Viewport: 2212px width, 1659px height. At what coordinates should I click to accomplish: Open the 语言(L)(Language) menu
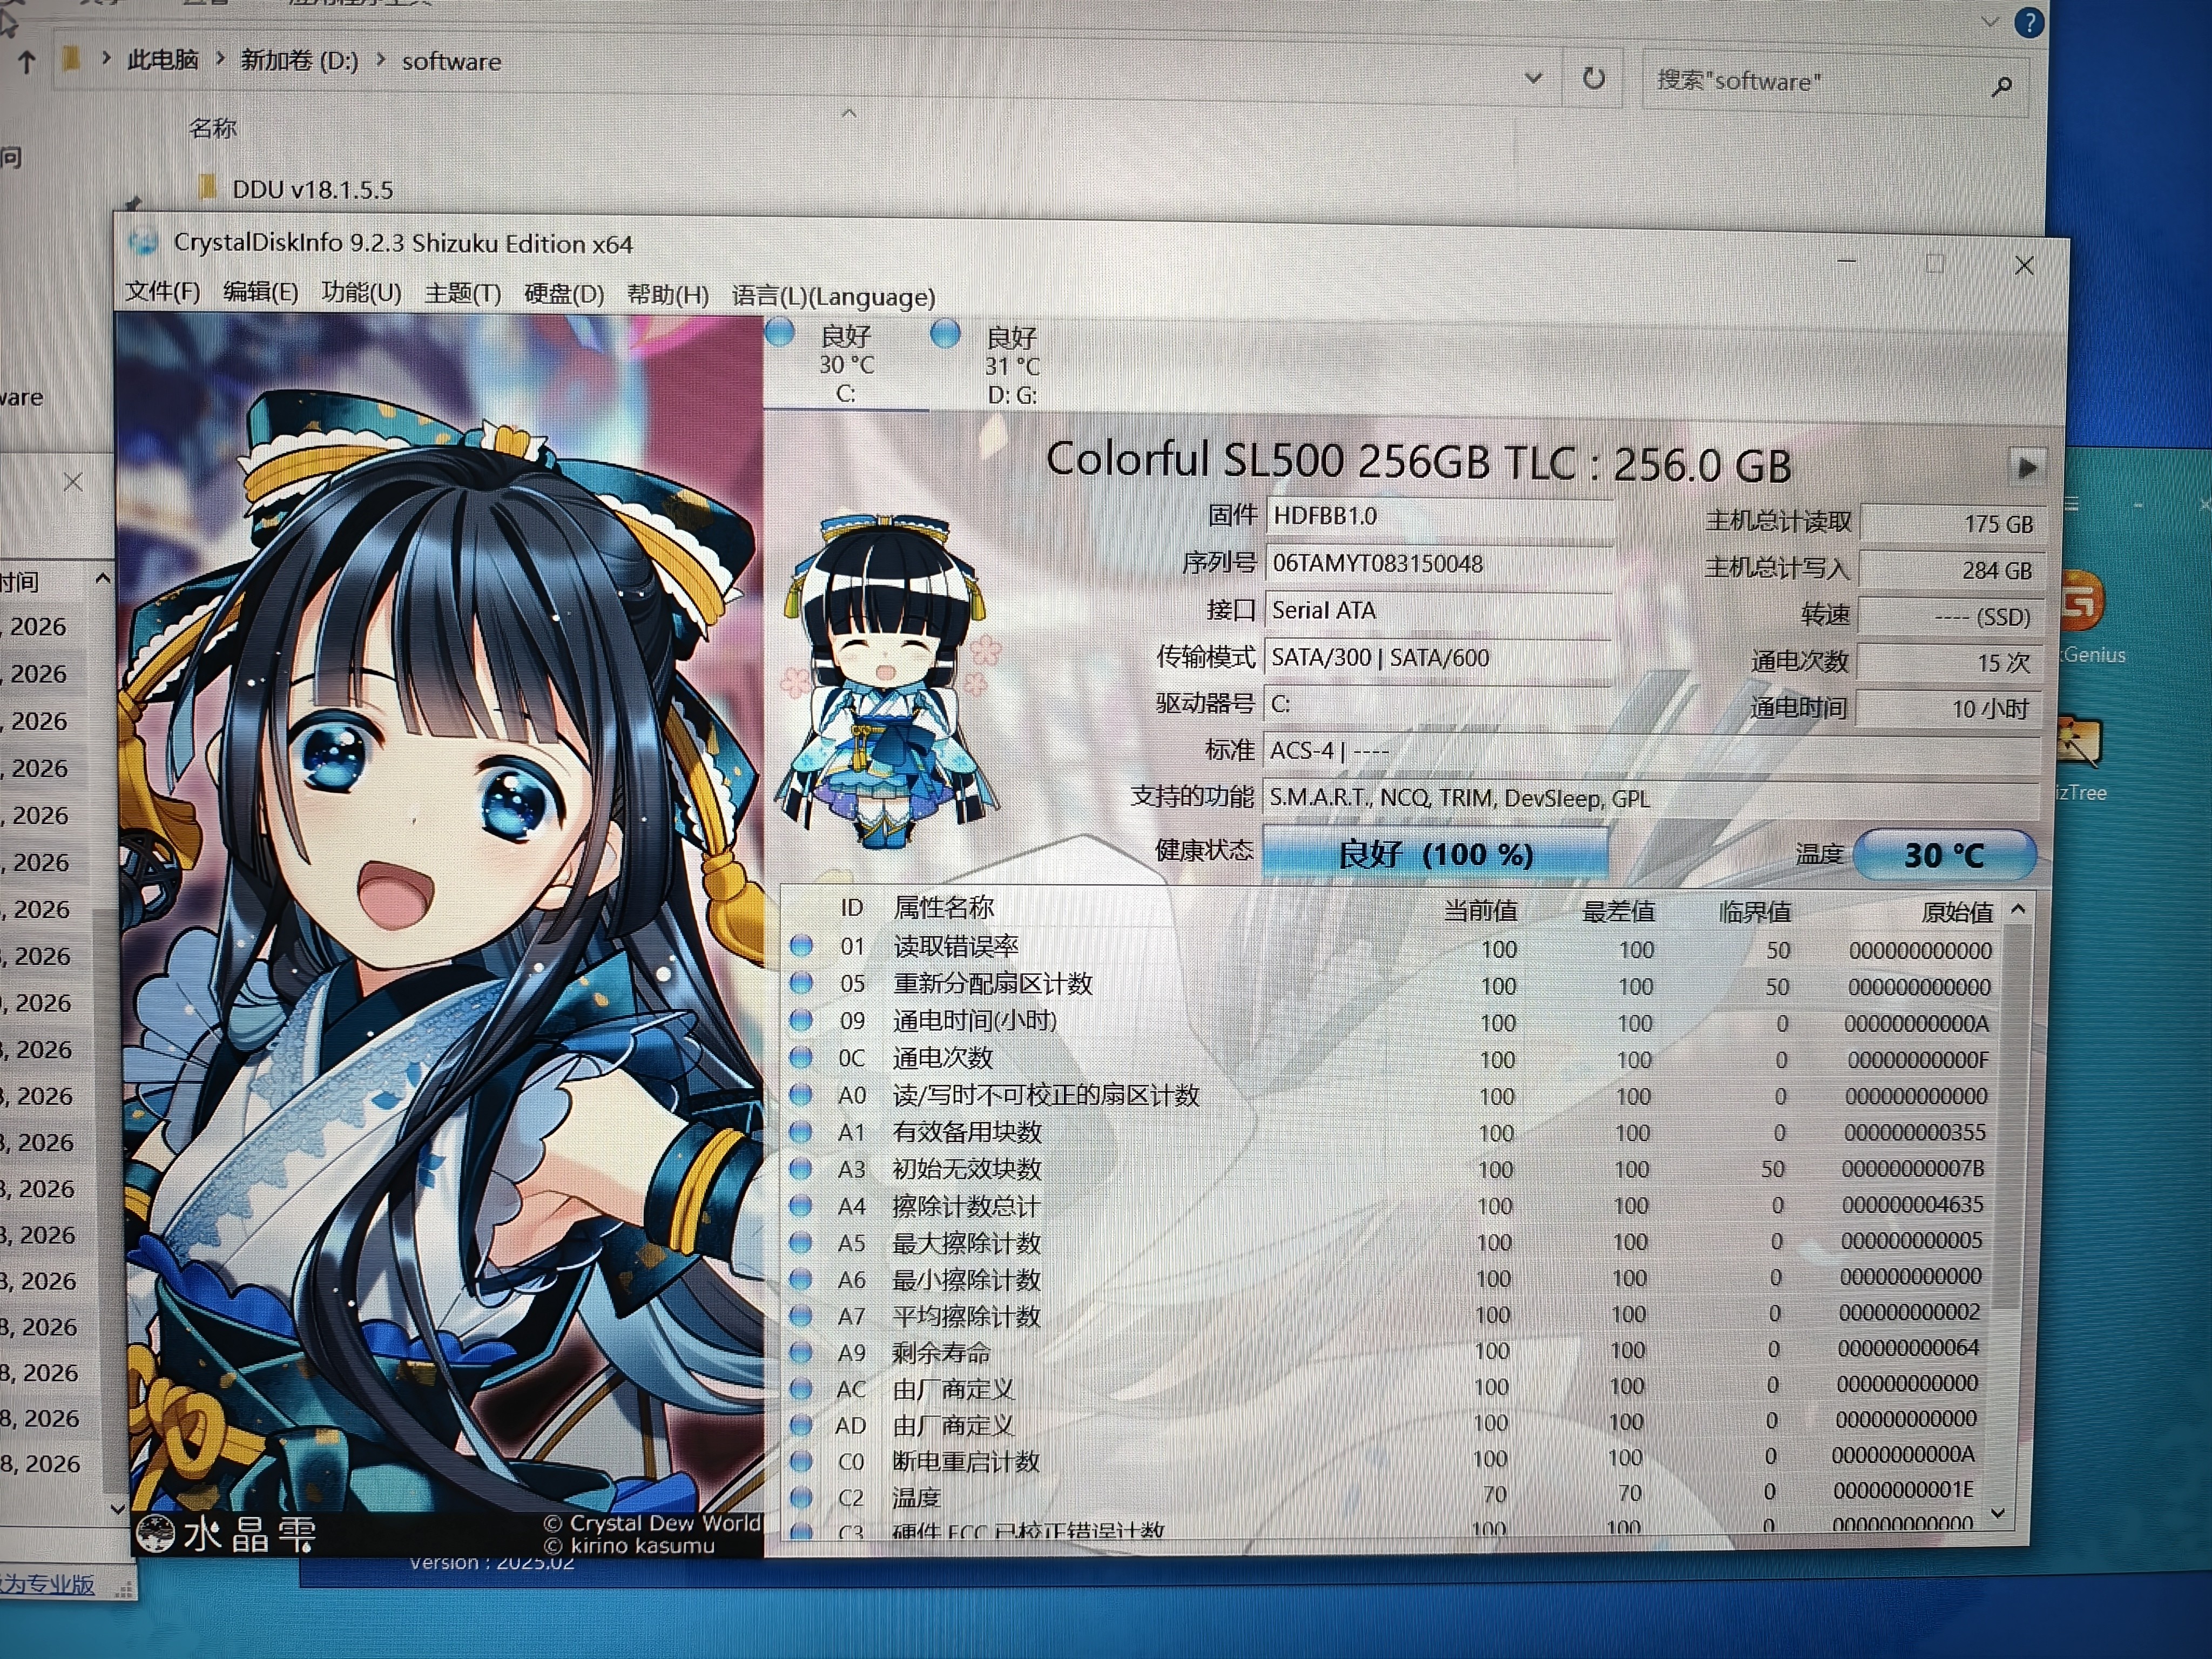click(833, 296)
